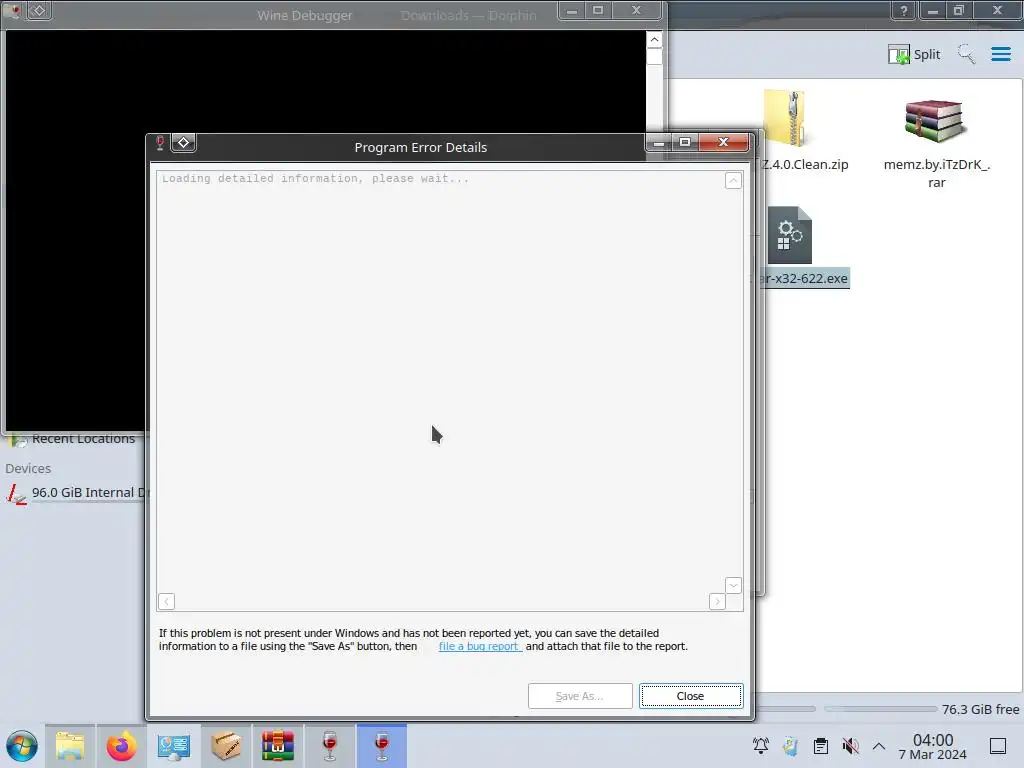Click the 'memz.by.iTzDrK_.rar' file name label
This screenshot has width=1024, height=768.
pos(936,173)
